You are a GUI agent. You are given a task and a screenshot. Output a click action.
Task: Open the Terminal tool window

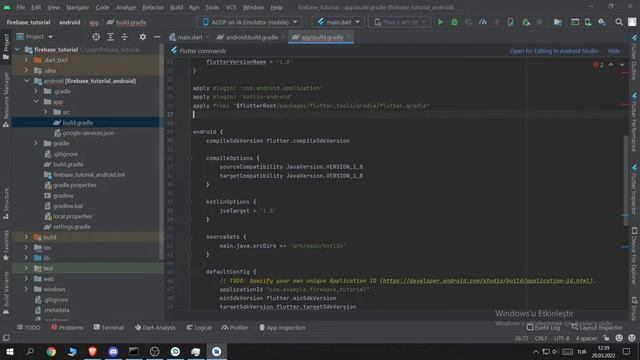[x=109, y=327]
